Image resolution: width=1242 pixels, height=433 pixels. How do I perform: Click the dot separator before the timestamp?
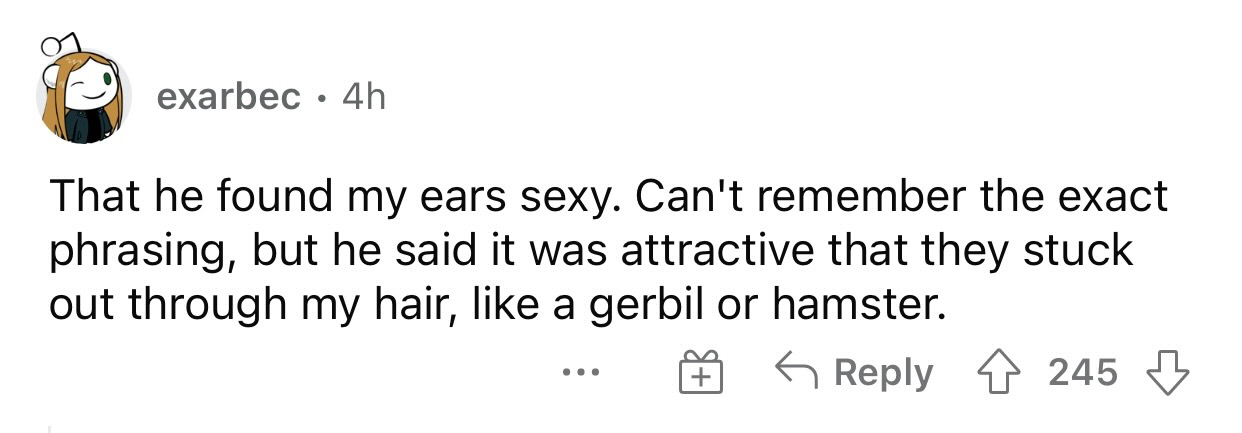[x=320, y=97]
